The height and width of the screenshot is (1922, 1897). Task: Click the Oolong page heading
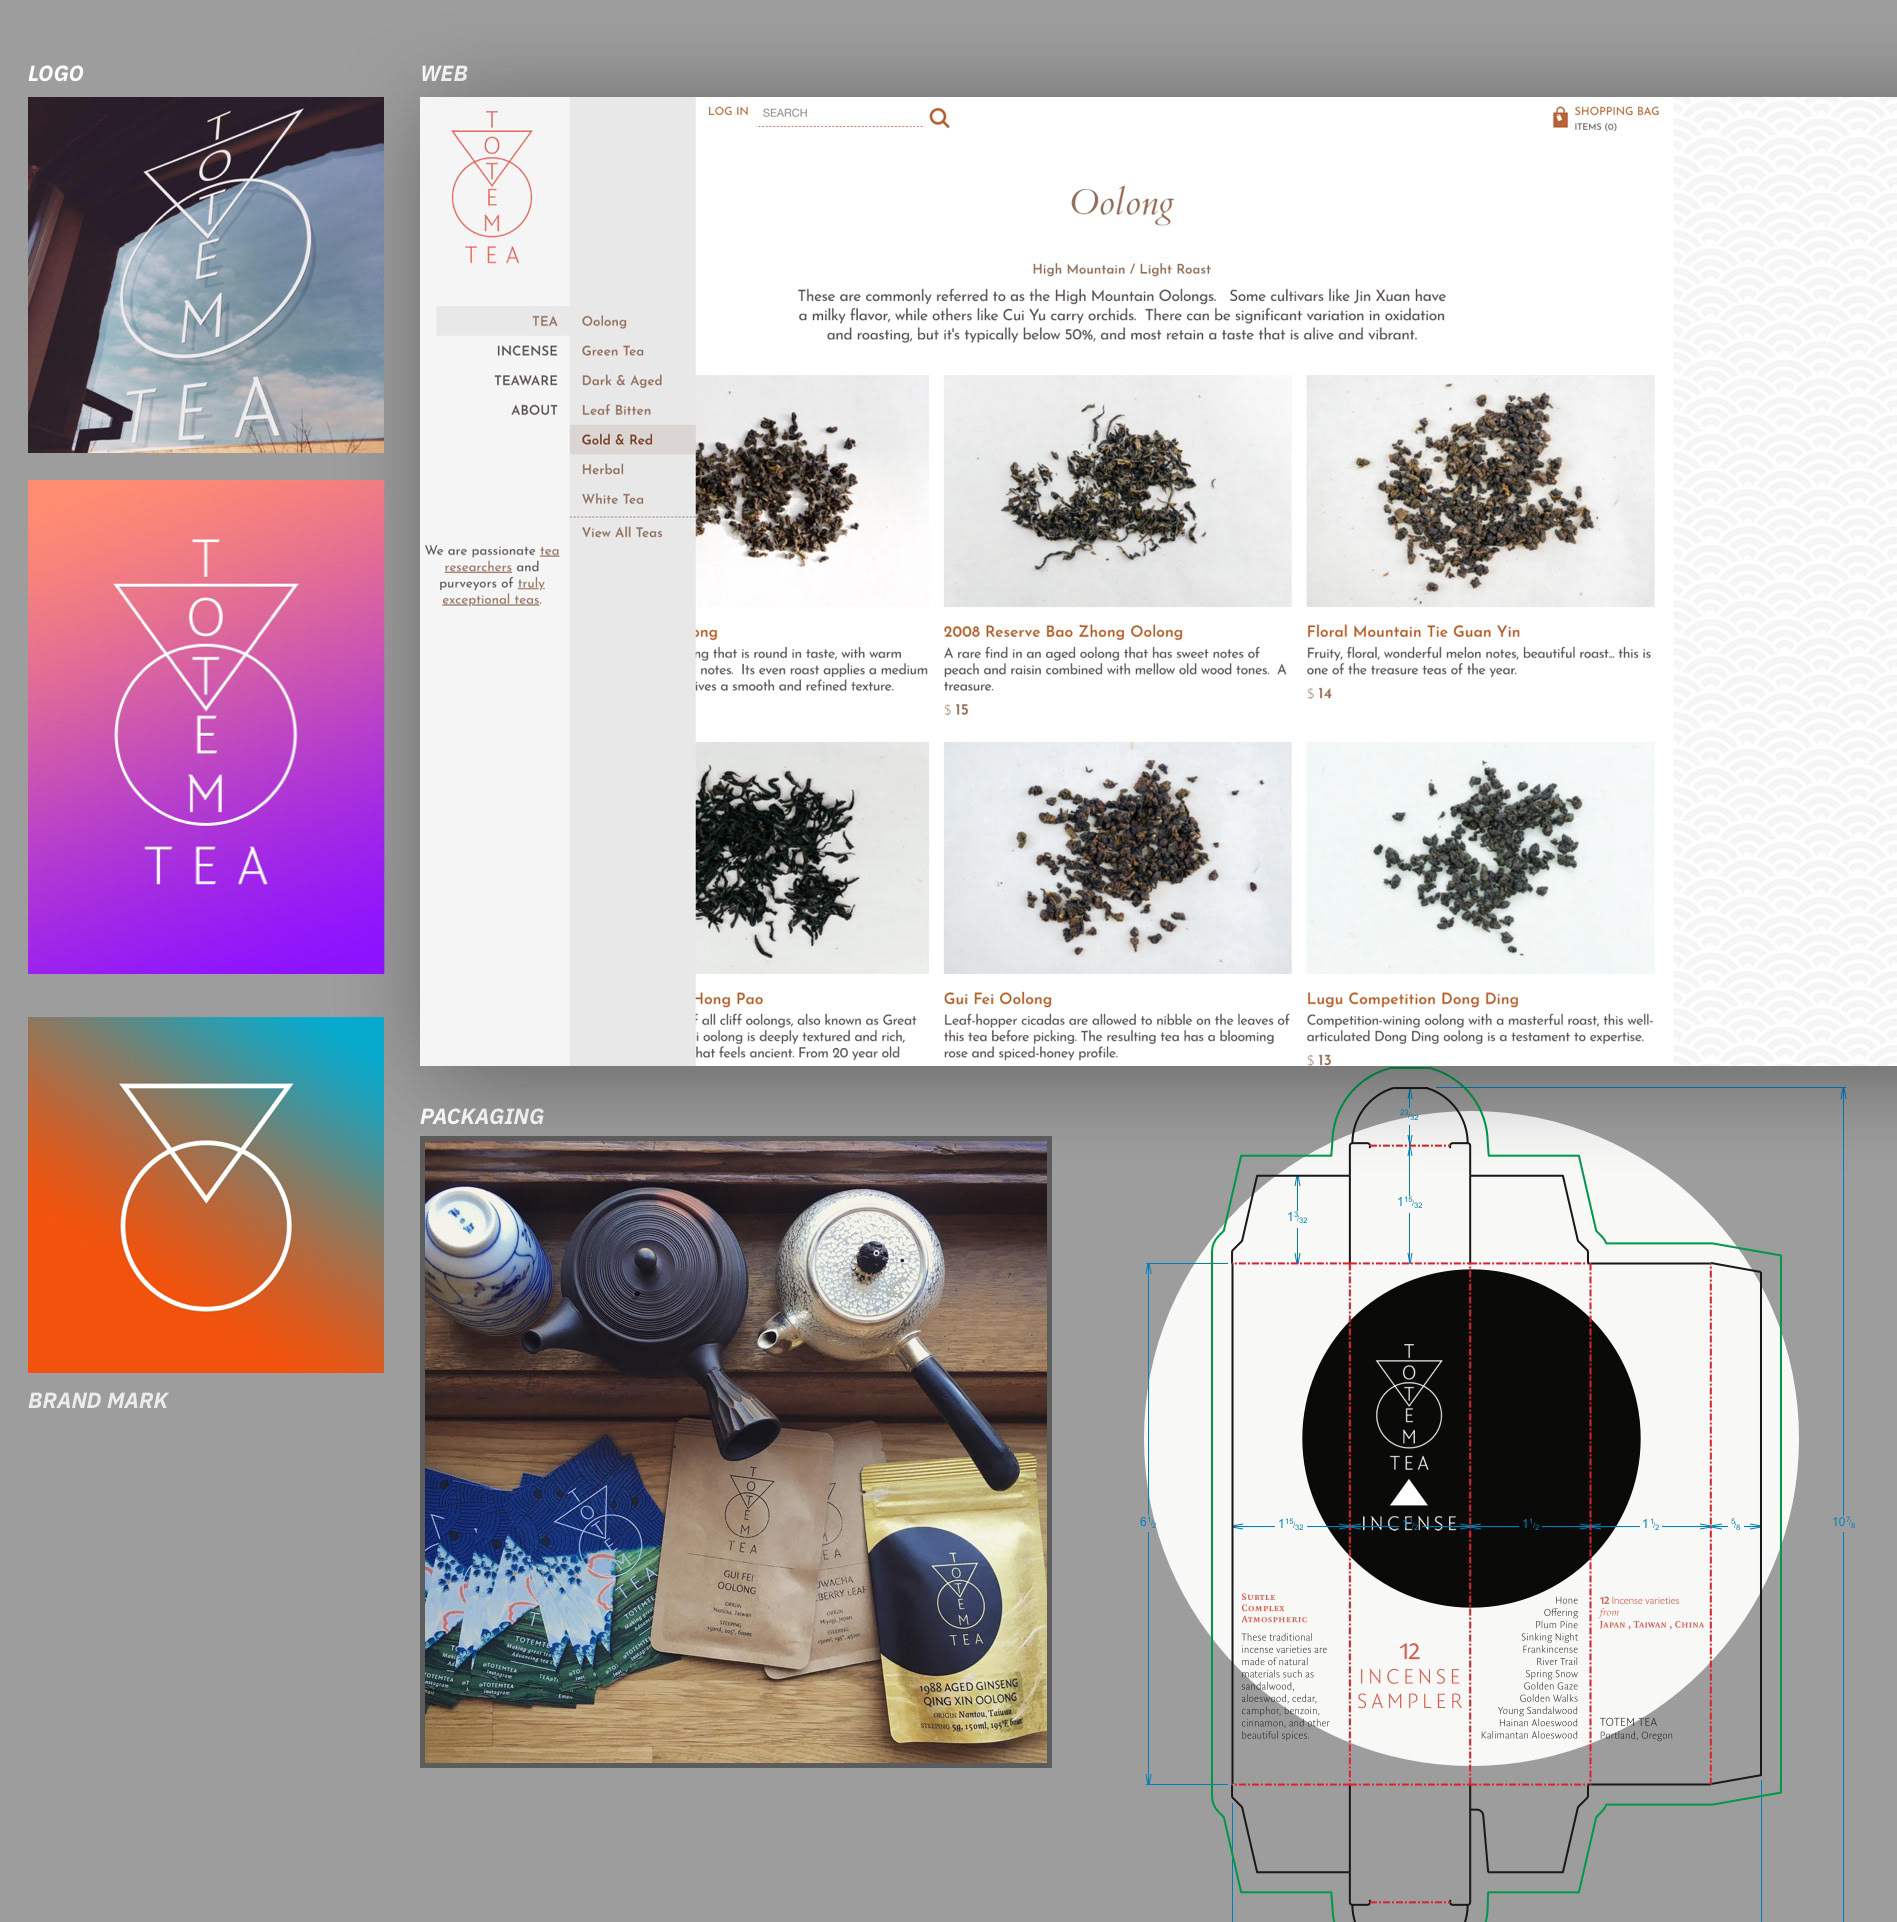[1121, 203]
